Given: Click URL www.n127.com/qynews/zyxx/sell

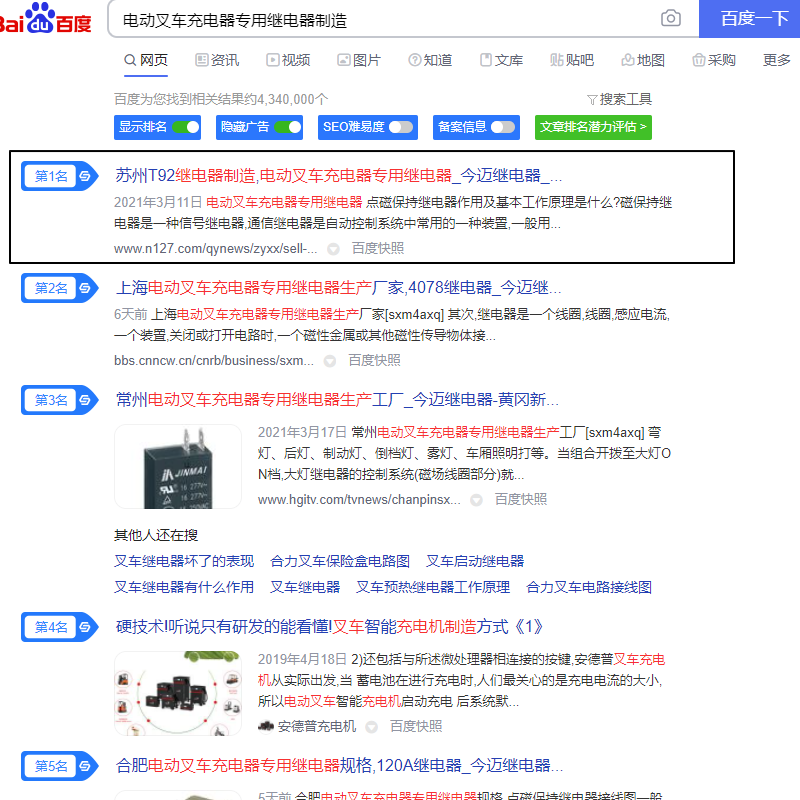Looking at the screenshot, I should (x=215, y=248).
